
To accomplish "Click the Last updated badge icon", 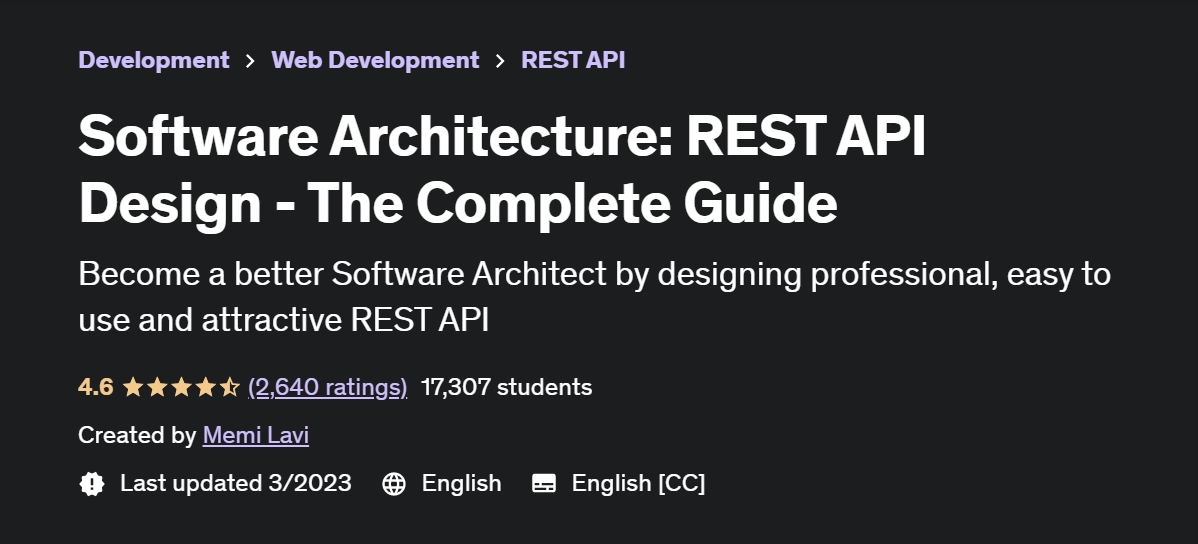I will click(x=92, y=484).
